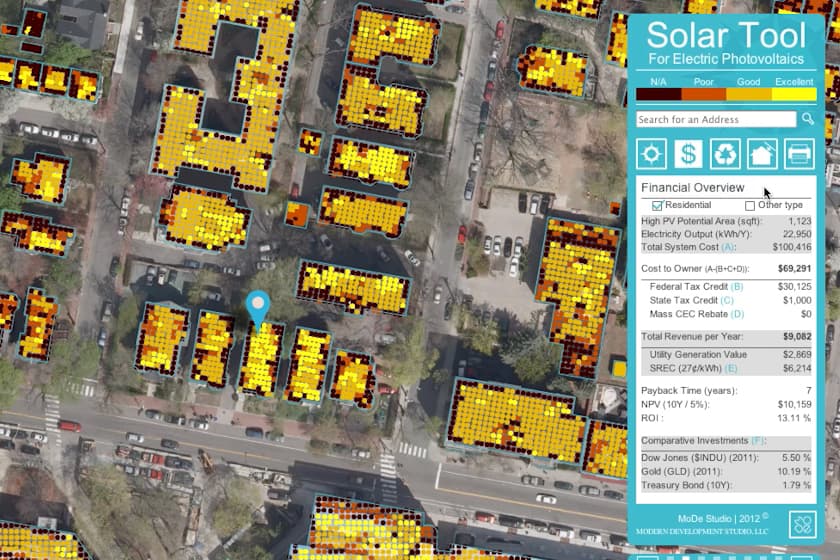Click the Poor orange legend swatch
This screenshot has width=840, height=560.
[704, 96]
